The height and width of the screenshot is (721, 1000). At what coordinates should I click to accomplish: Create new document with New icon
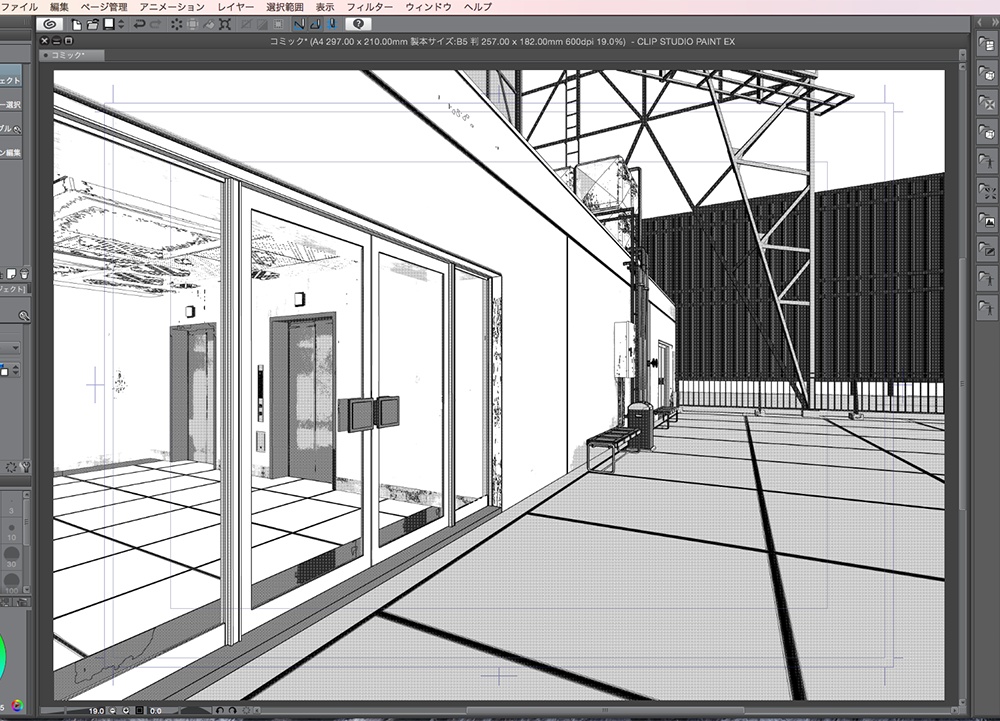(77, 24)
